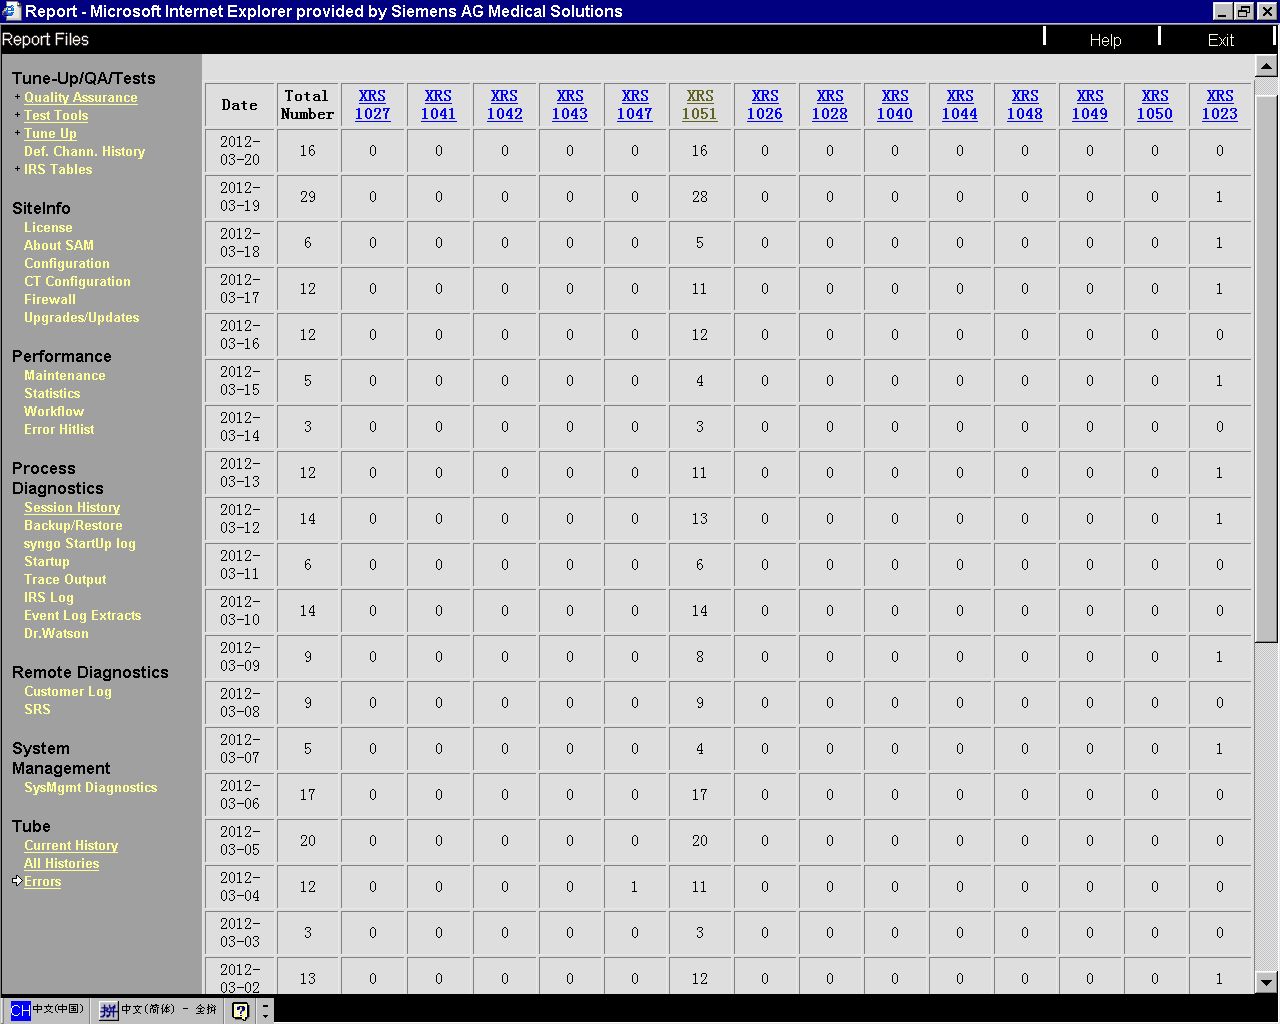This screenshot has height=1024, width=1280.
Task: Click scrollbar down arrow
Action: click(x=1266, y=982)
